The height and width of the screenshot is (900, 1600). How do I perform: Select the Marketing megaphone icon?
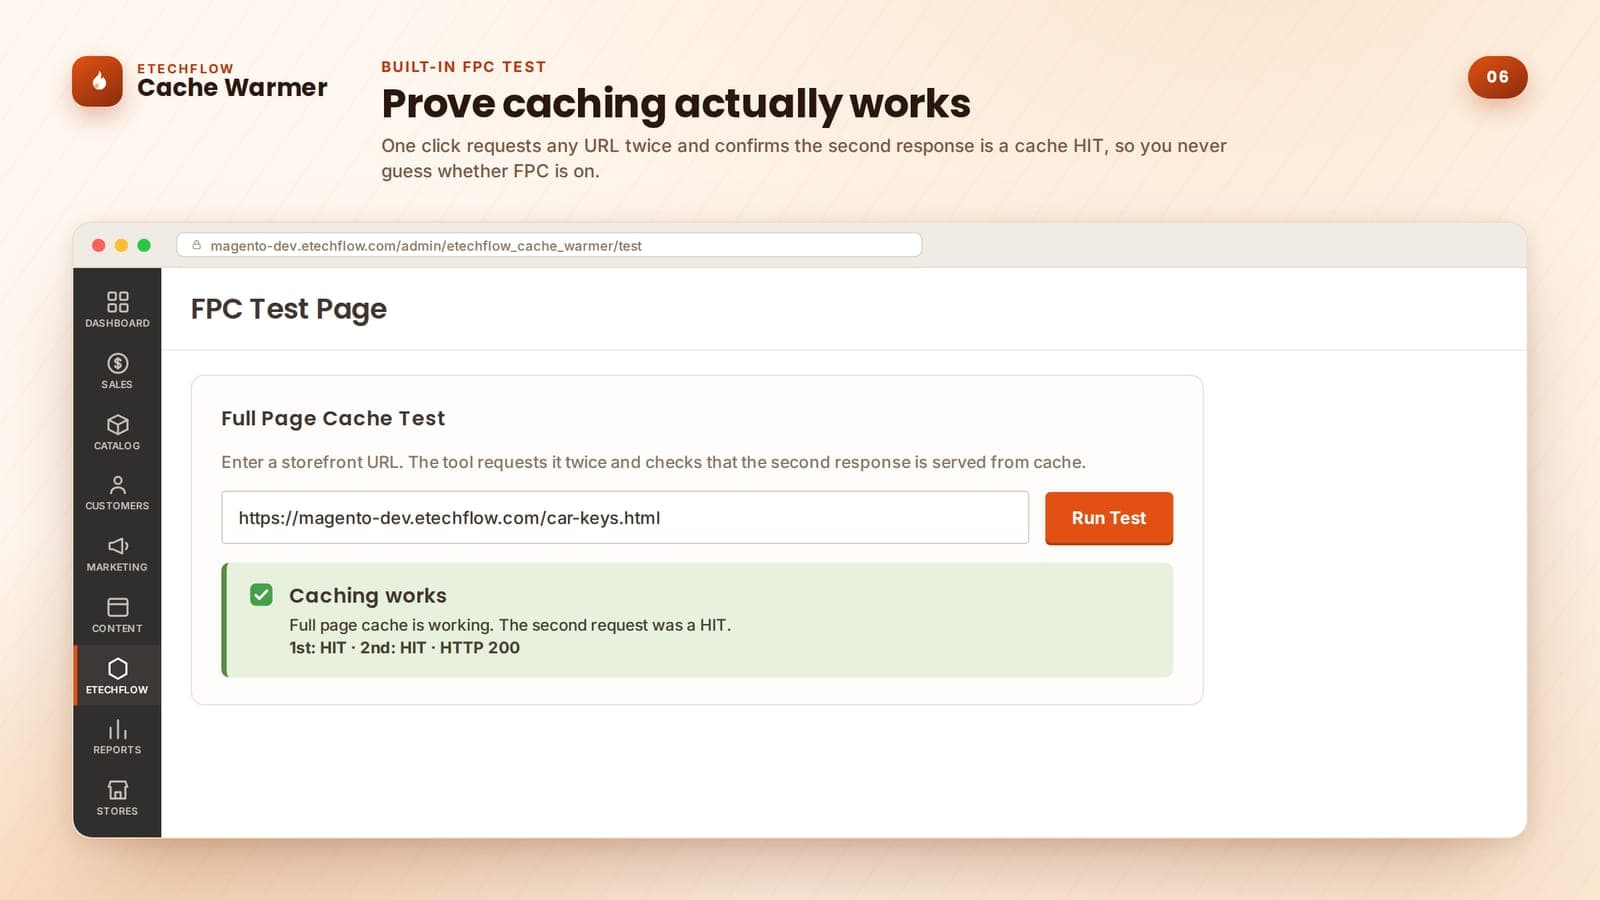117,546
